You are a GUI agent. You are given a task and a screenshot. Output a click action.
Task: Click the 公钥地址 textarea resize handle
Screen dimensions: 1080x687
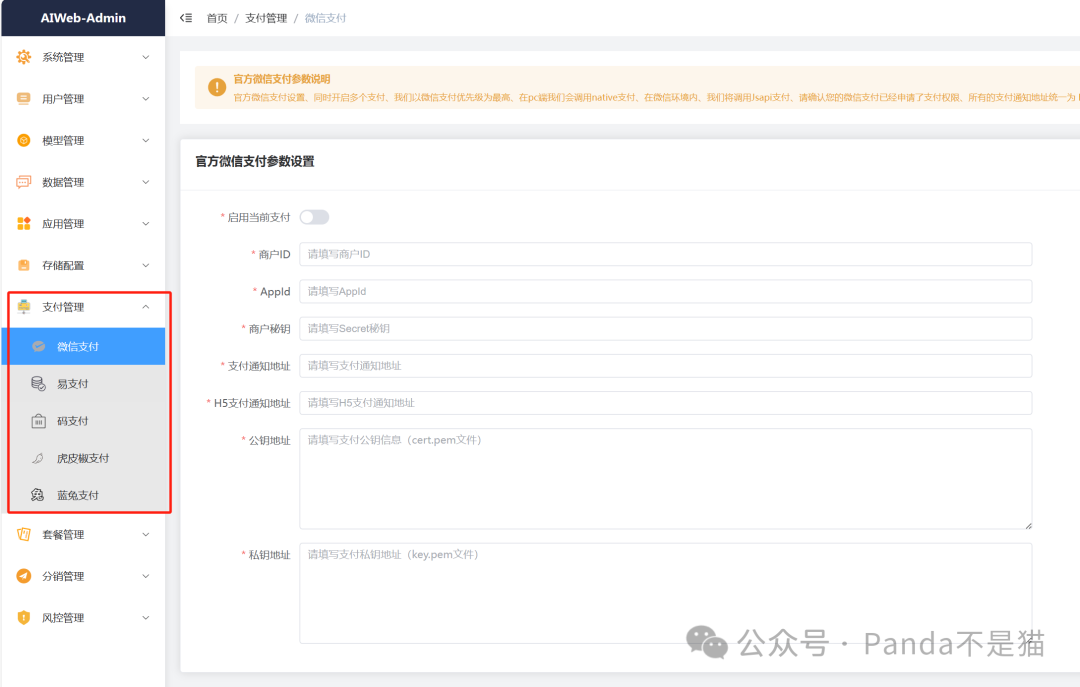click(1028, 525)
